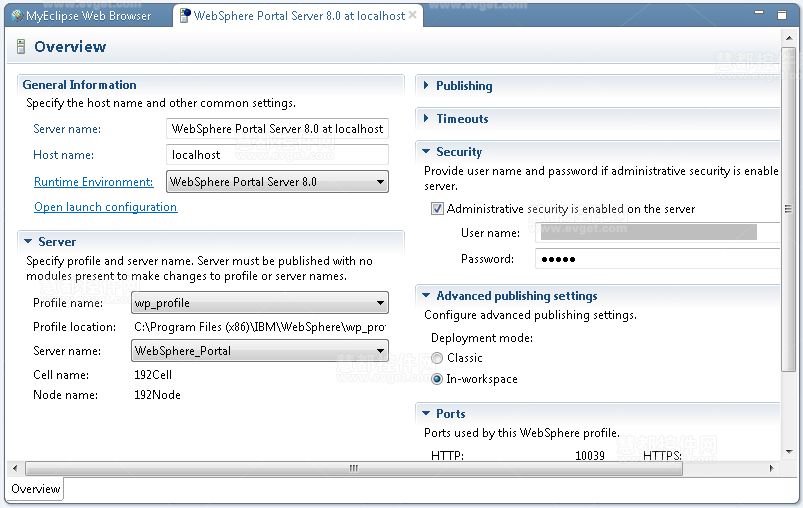Viewport: 803px width, 508px height.
Task: Click the horizontal scrollbar thumb
Action: click(x=353, y=468)
